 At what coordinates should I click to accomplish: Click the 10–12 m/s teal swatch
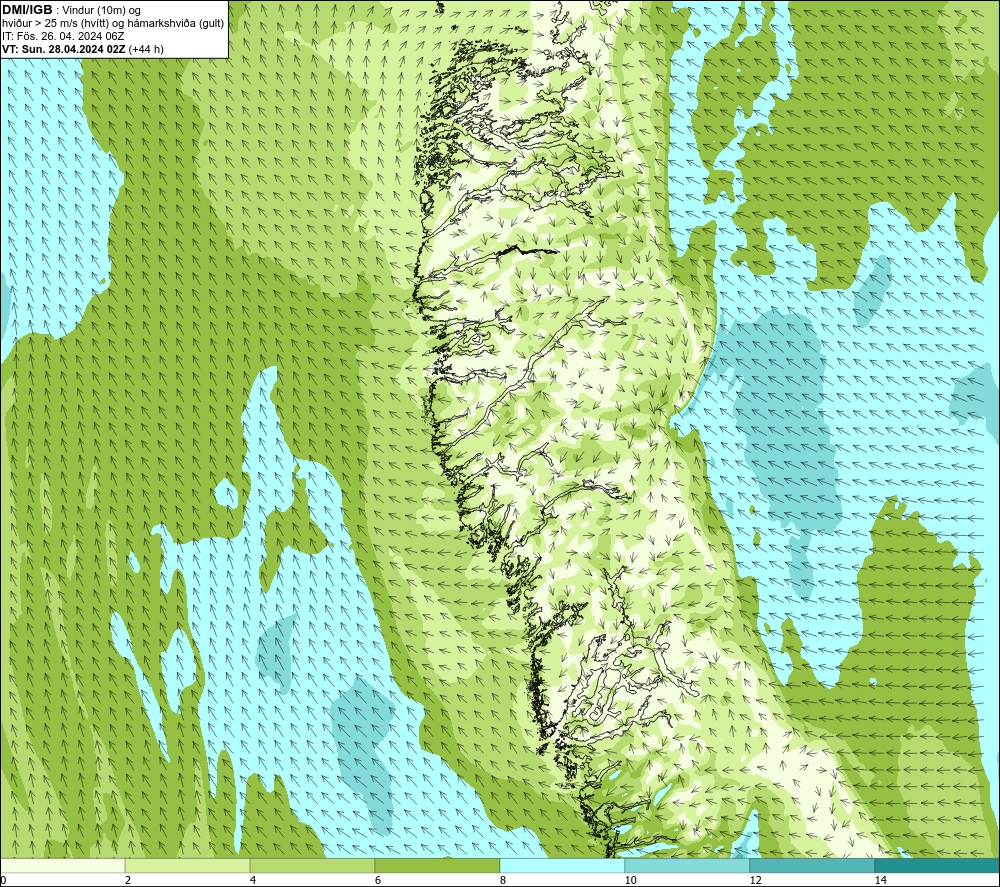pos(688,865)
